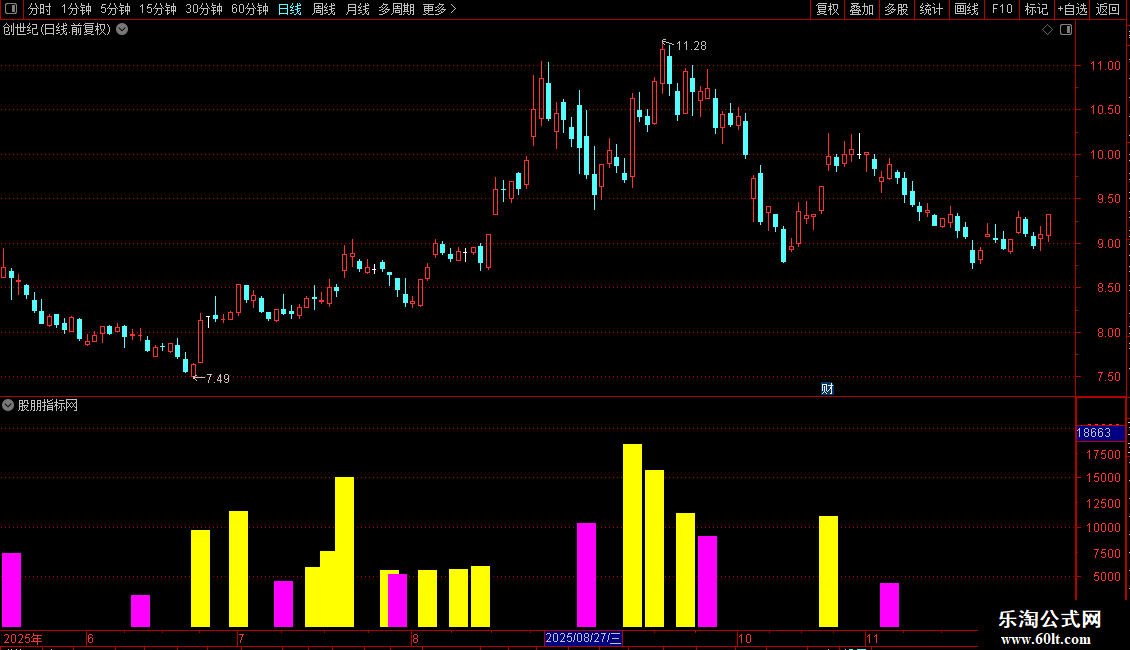Switch to the 分时 intraday view
Viewport: 1130px width, 650px height.
click(40, 9)
